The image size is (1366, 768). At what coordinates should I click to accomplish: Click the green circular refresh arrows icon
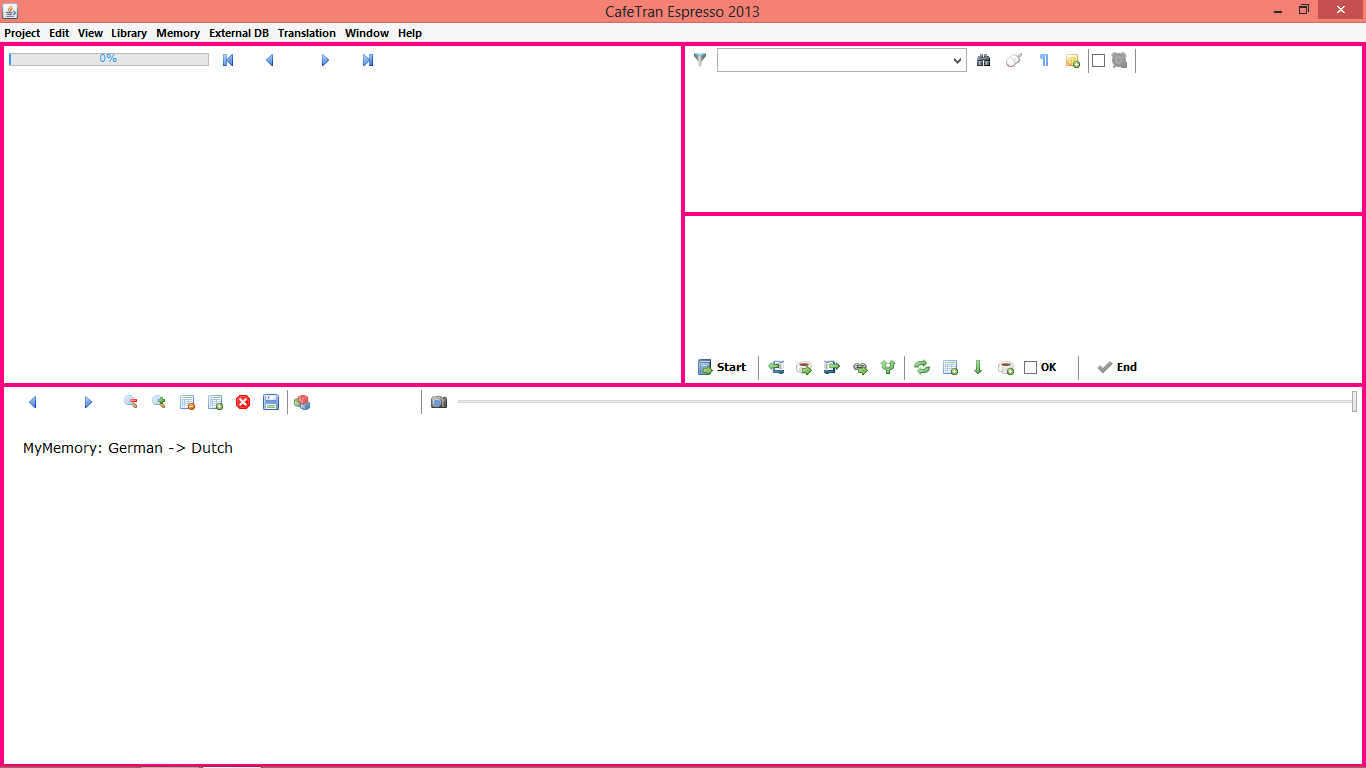(922, 367)
